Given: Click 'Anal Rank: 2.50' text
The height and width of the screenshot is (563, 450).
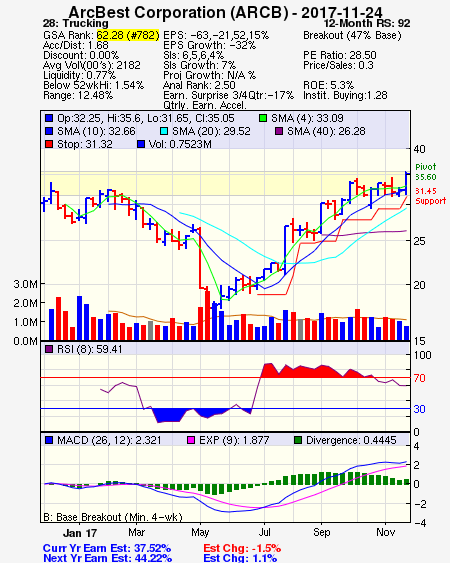Looking at the screenshot, I should click(x=199, y=85).
